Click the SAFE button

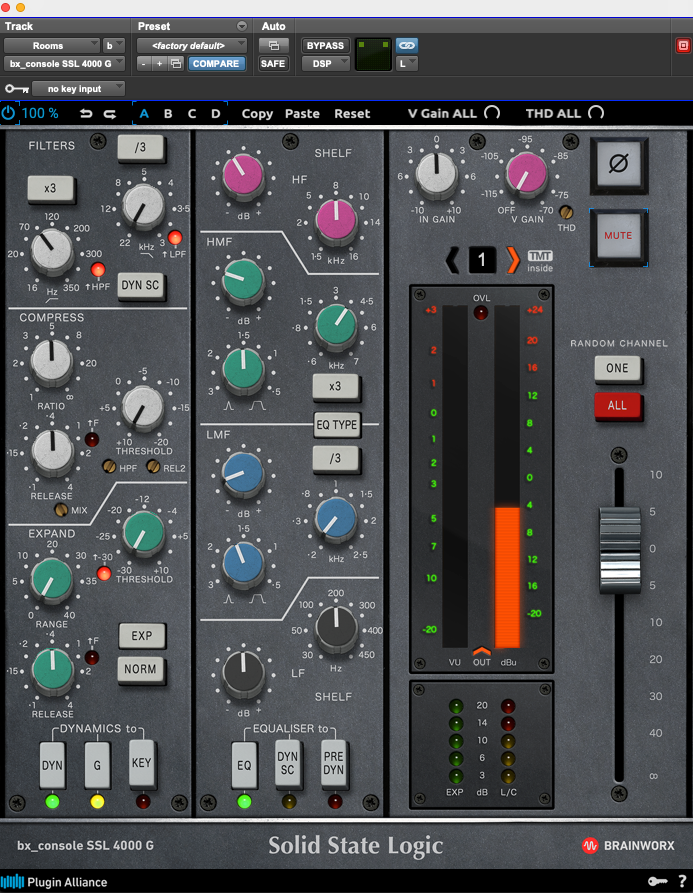273,64
